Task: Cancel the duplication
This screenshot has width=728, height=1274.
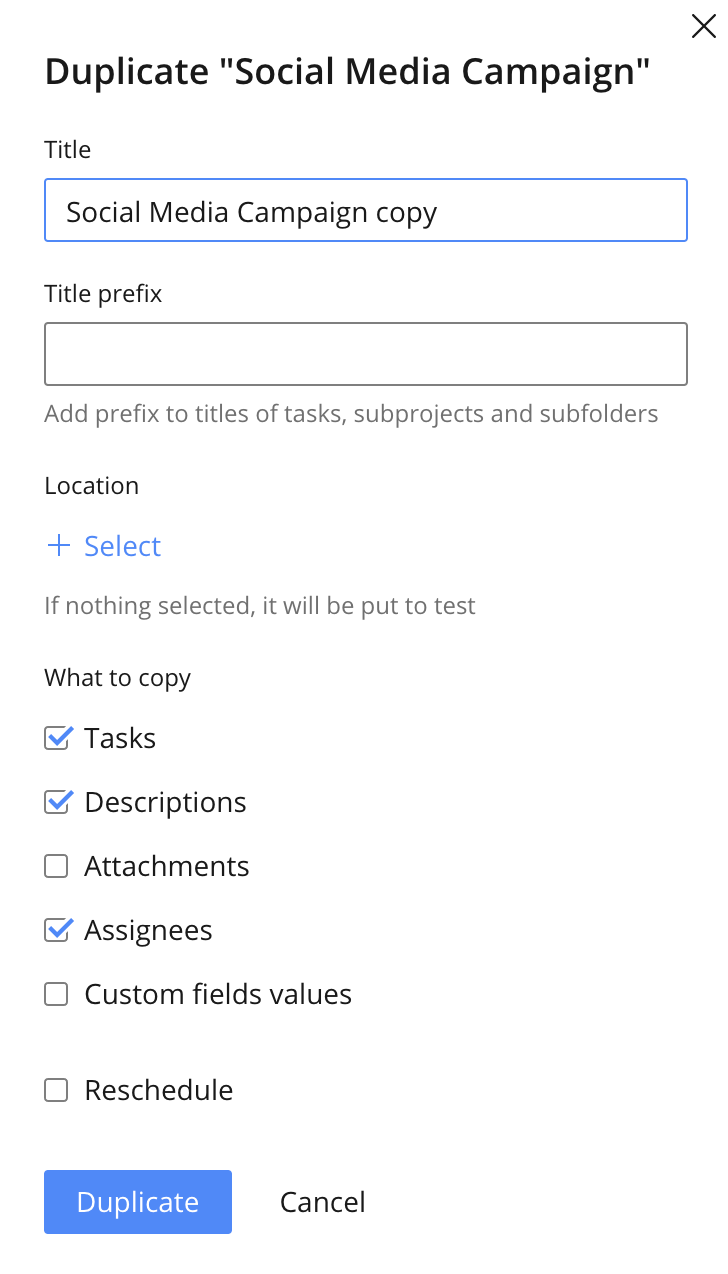Action: (x=322, y=1202)
